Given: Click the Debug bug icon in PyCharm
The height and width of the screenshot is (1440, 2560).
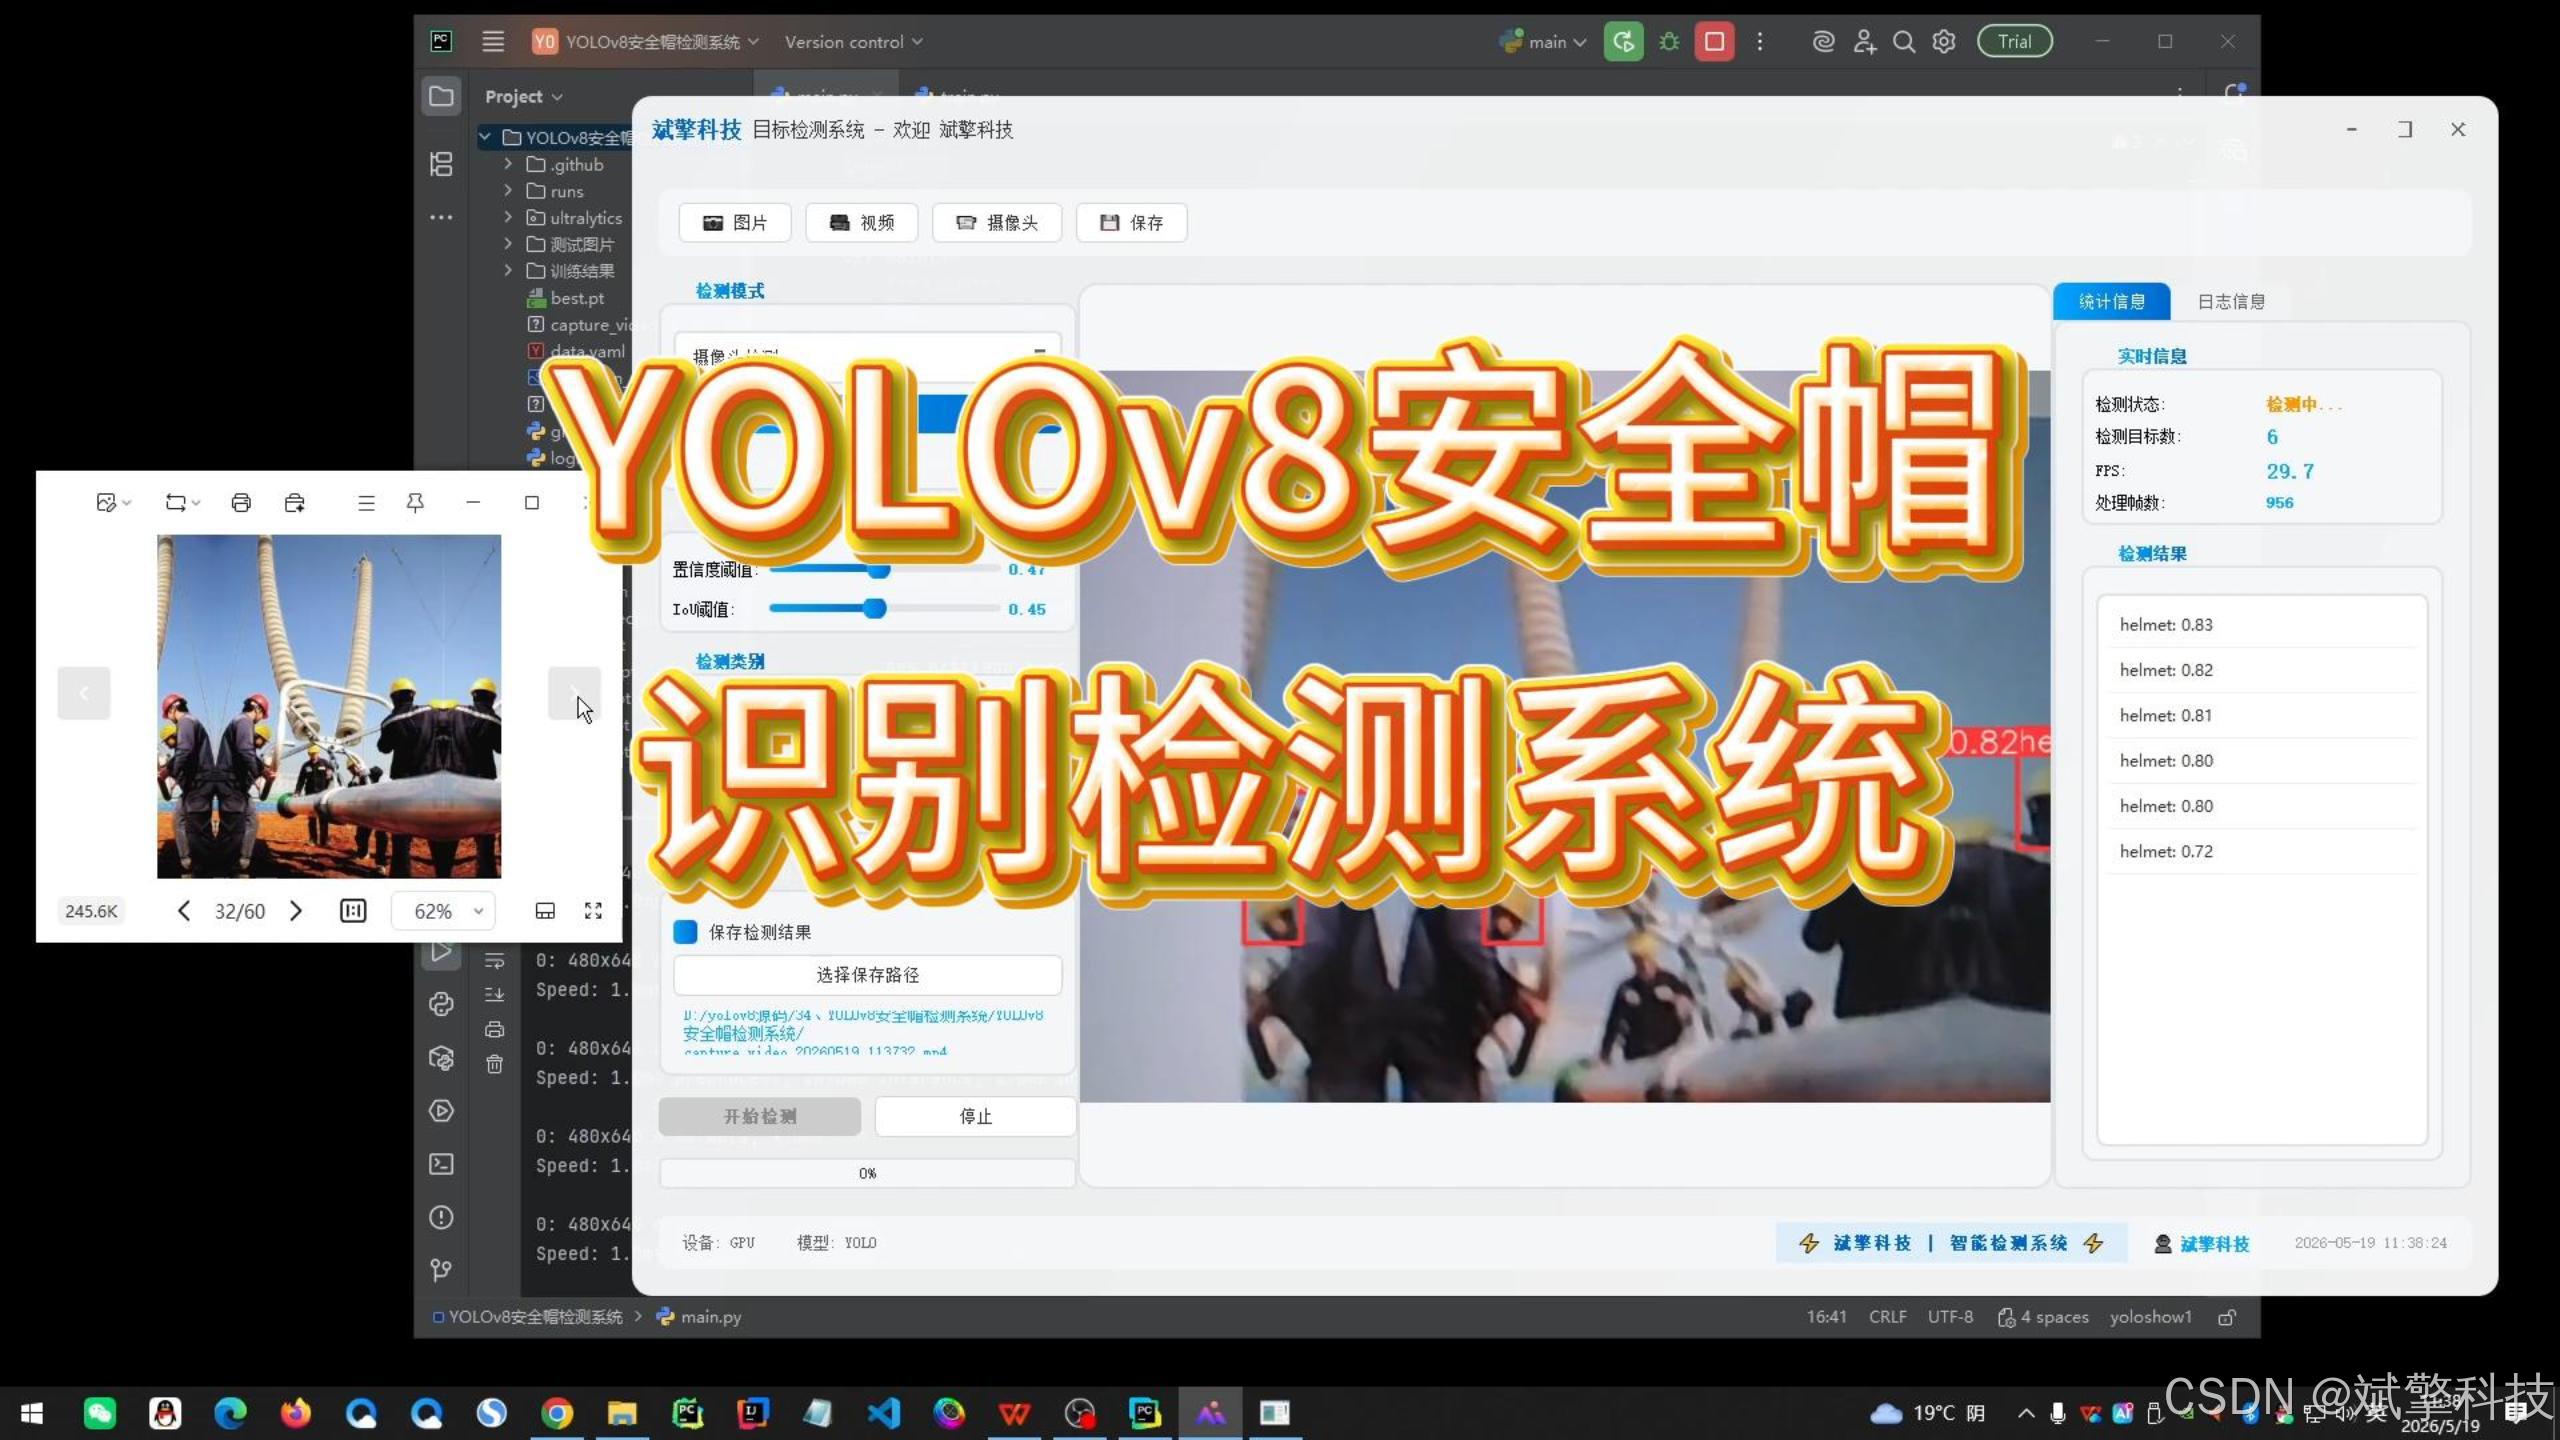Looking at the screenshot, I should (1669, 41).
